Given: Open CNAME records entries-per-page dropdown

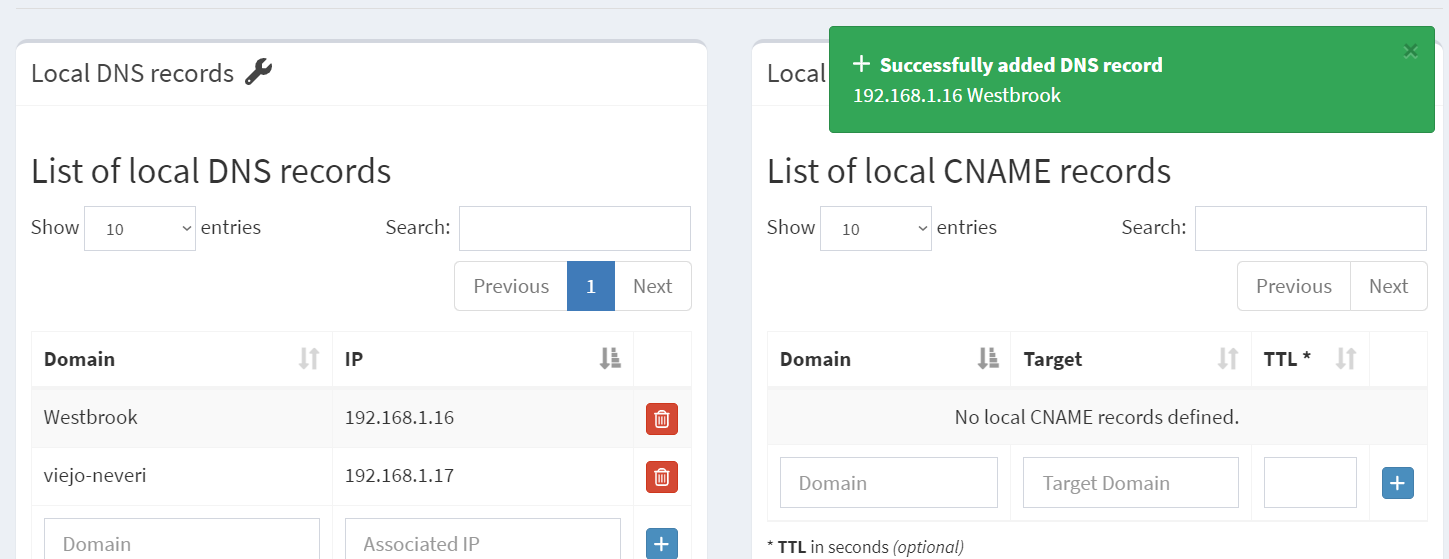Looking at the screenshot, I should [876, 228].
